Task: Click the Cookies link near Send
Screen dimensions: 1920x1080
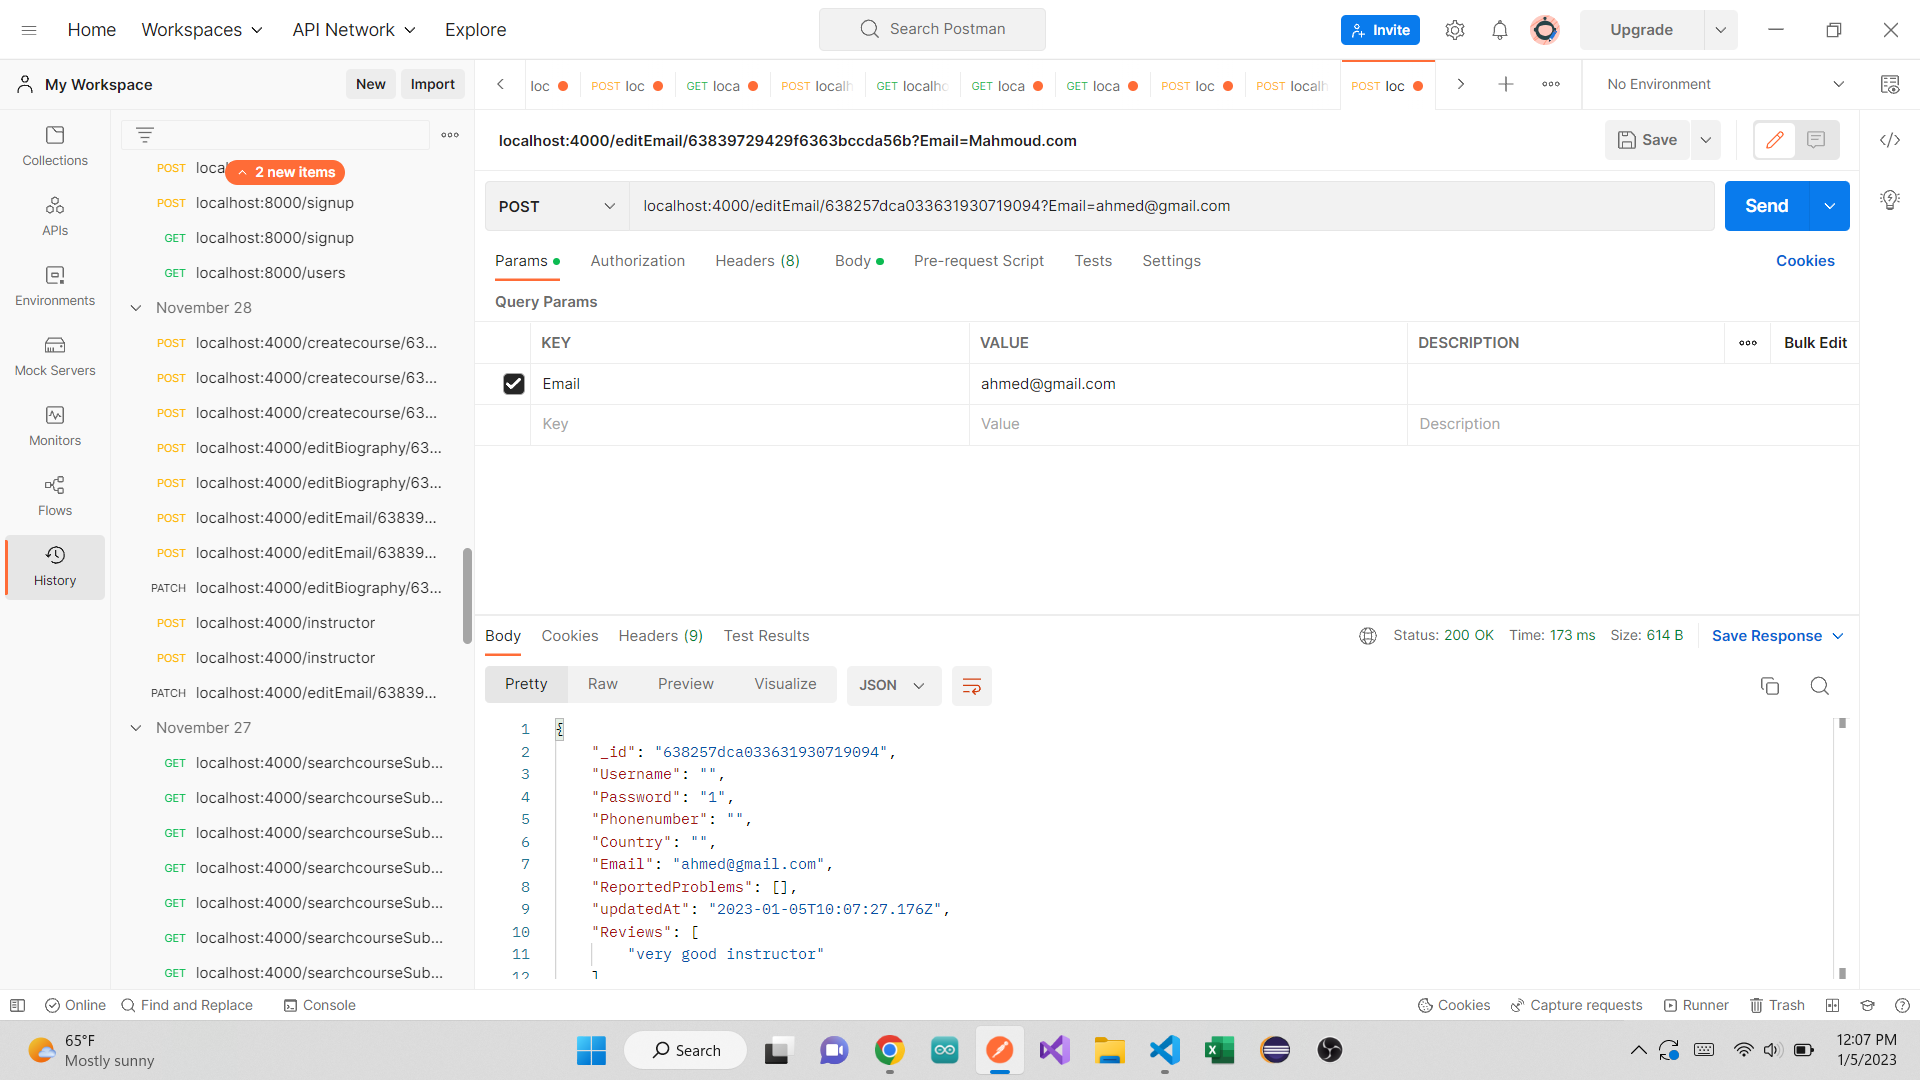Action: pos(1804,261)
